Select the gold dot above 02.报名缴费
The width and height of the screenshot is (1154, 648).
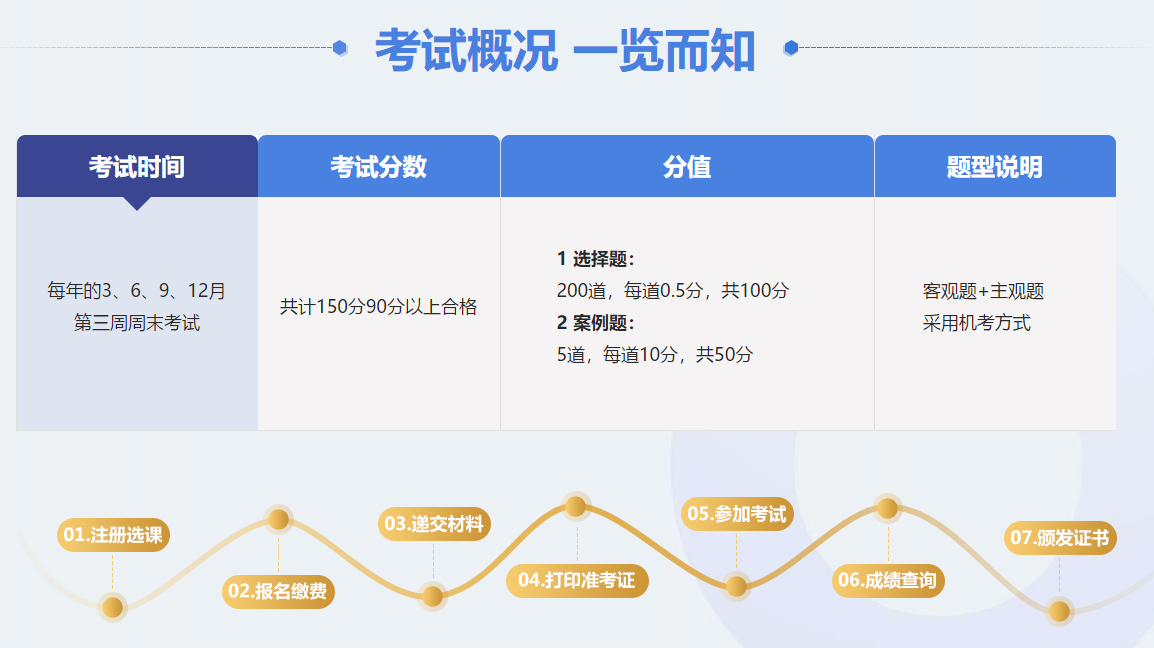pos(279,519)
